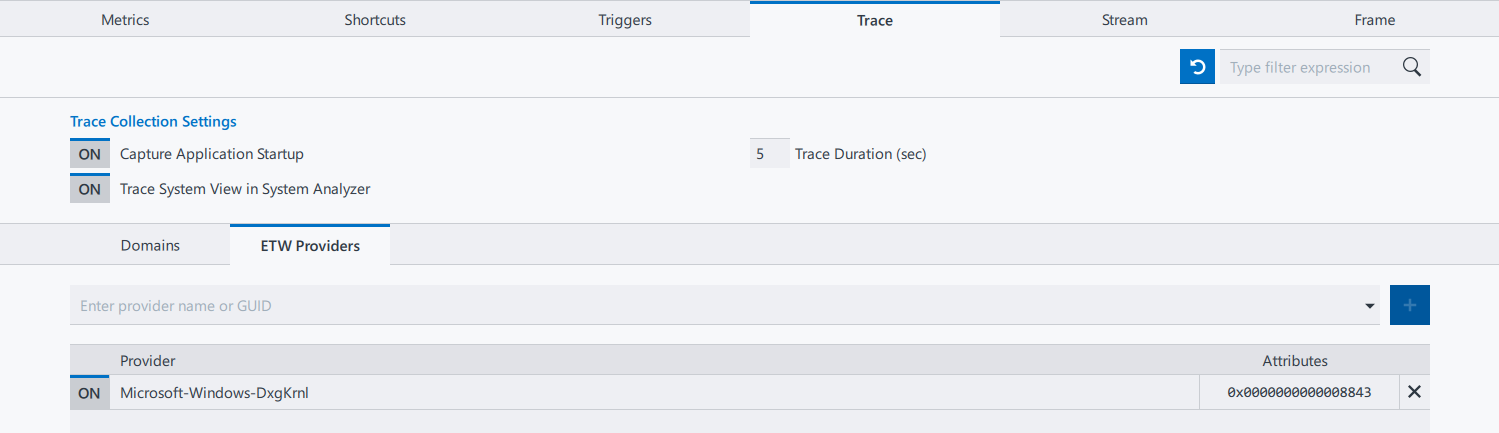
Task: Open the Metrics tab
Action: pyautogui.click(x=125, y=20)
